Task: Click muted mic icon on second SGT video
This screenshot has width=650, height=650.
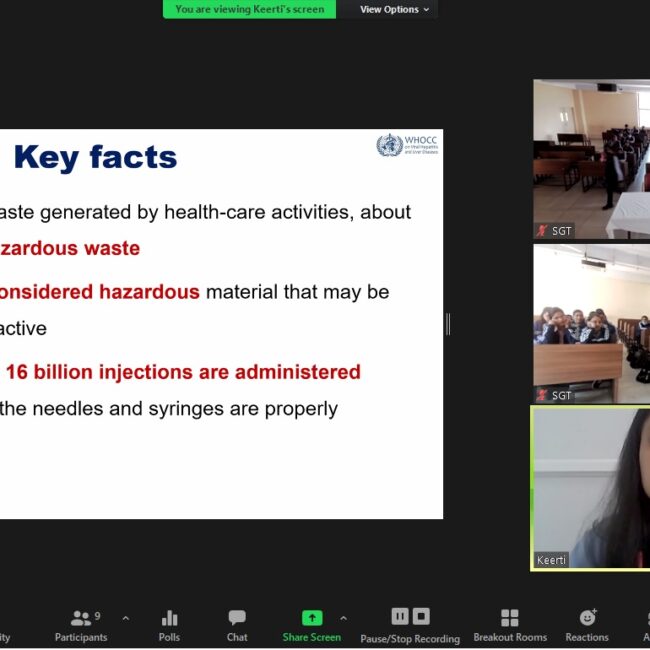Action: pos(542,395)
